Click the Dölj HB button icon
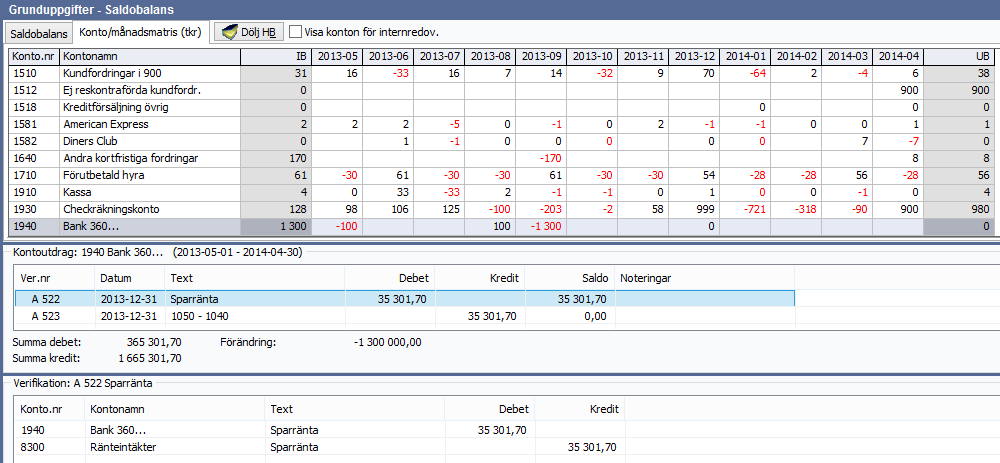 [230, 32]
